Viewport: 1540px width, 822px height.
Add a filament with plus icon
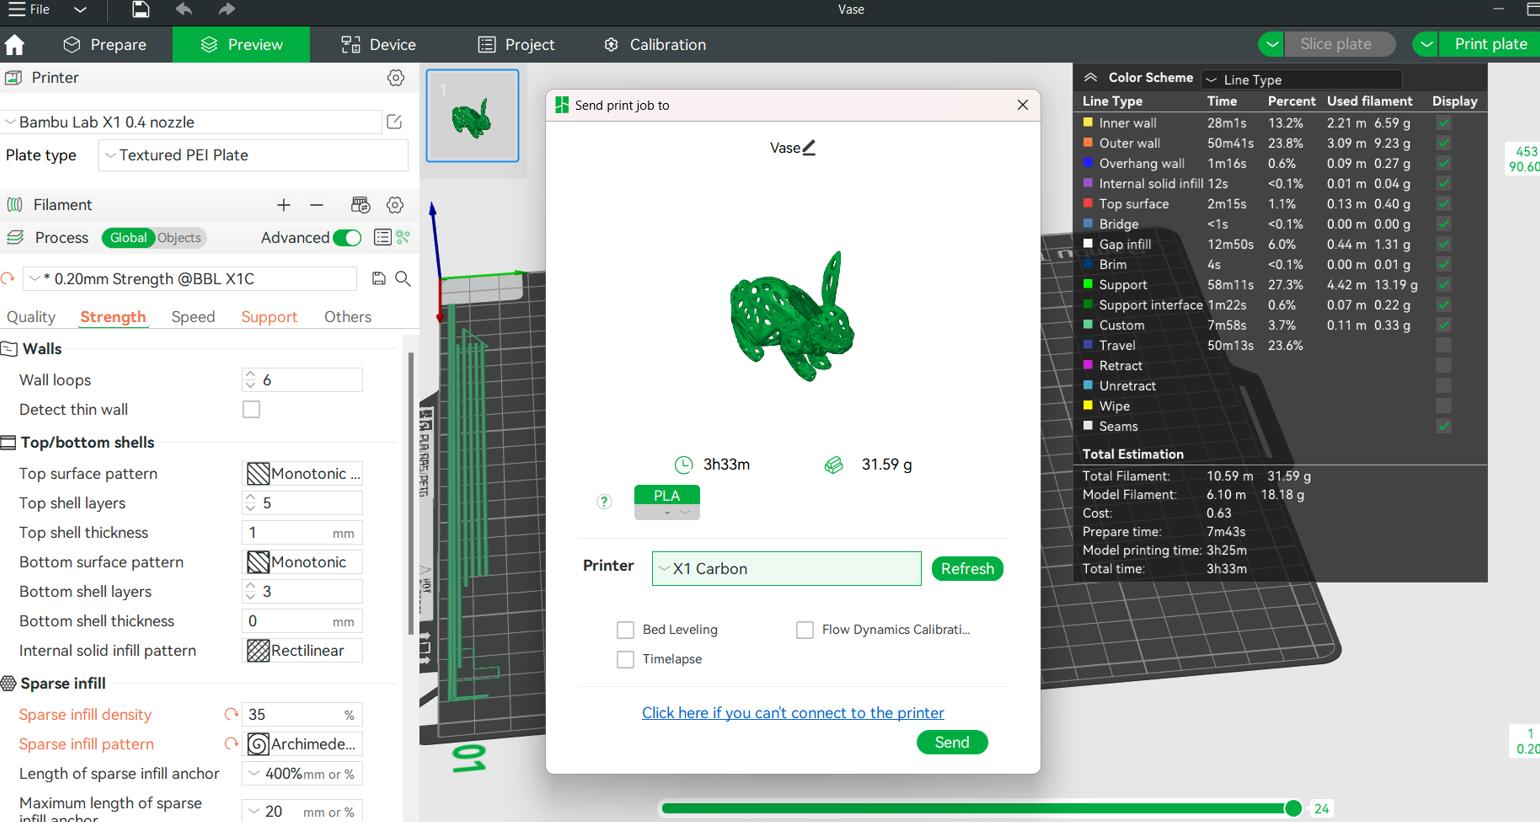284,205
